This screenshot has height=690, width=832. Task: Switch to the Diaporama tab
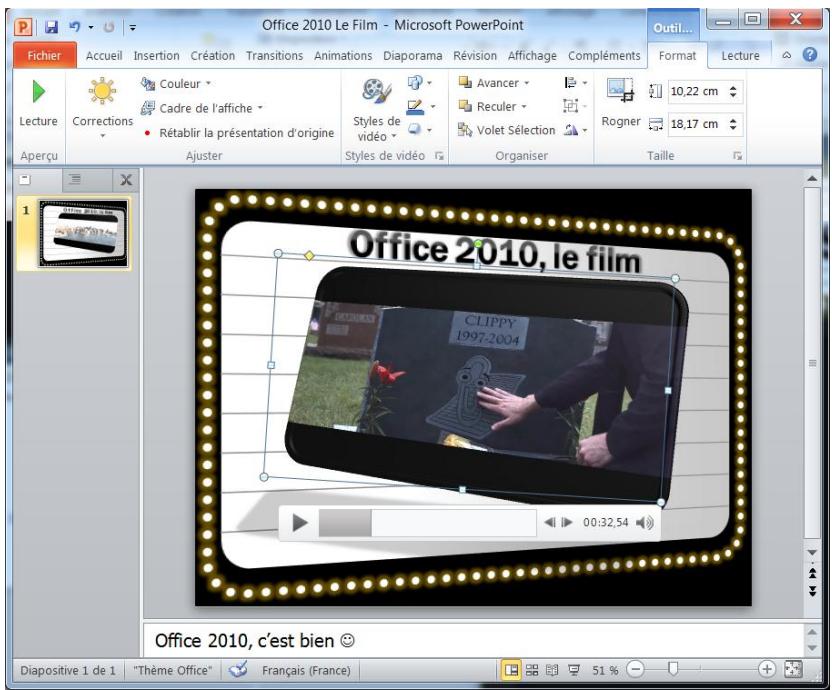412,56
